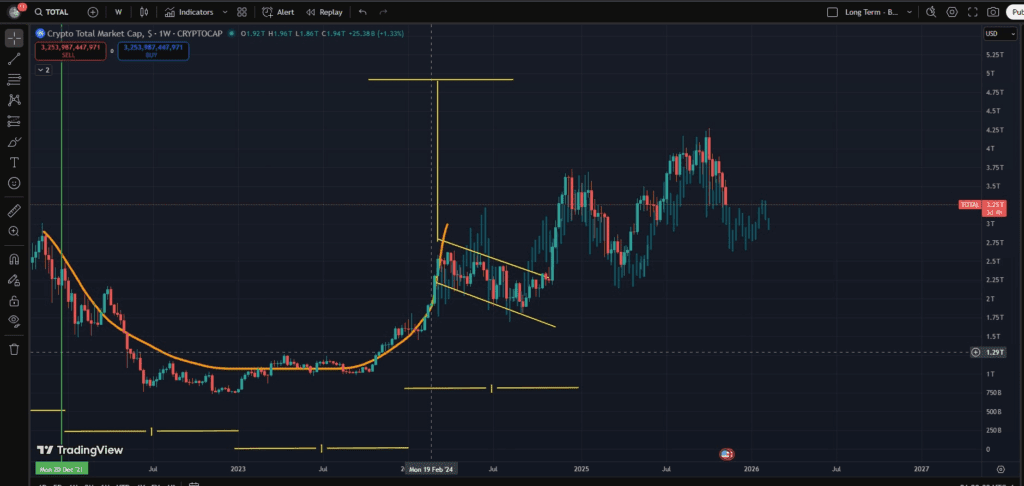Click the TradingView logo on chart
1024x486 pixels.
coord(80,450)
